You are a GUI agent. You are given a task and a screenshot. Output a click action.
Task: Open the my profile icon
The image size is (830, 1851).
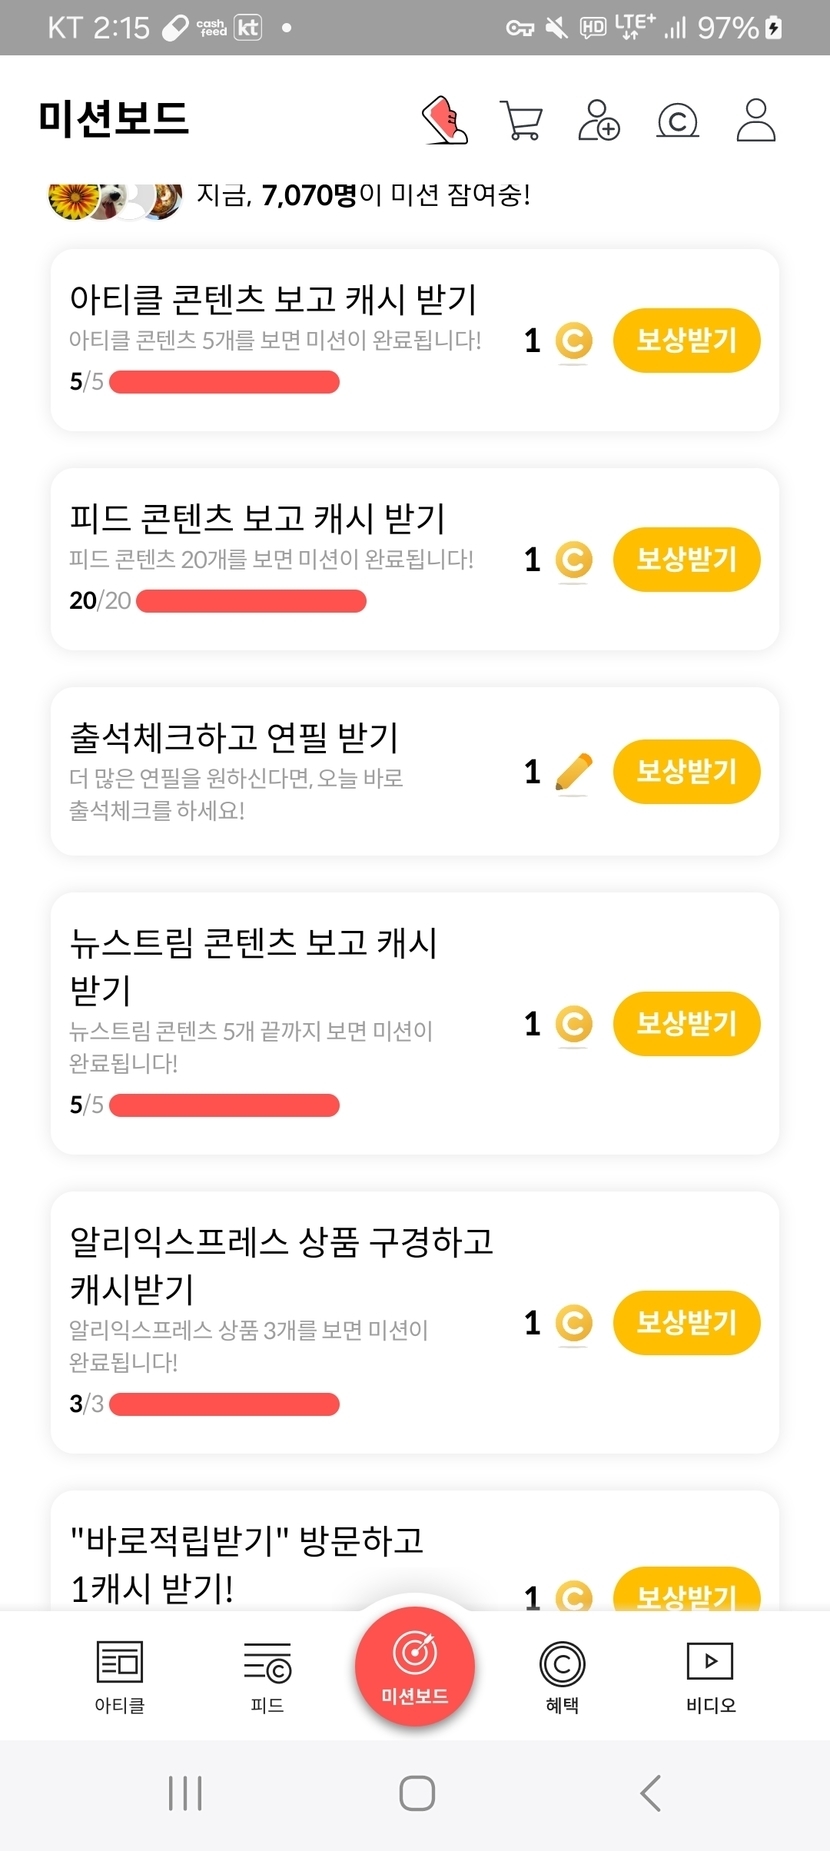click(x=756, y=121)
